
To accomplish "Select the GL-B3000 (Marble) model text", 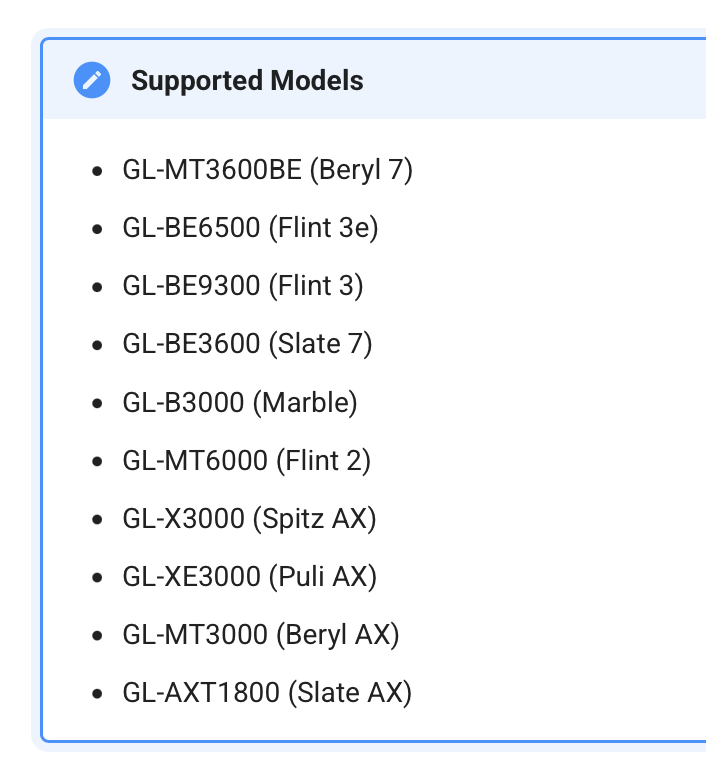I will (x=240, y=402).
